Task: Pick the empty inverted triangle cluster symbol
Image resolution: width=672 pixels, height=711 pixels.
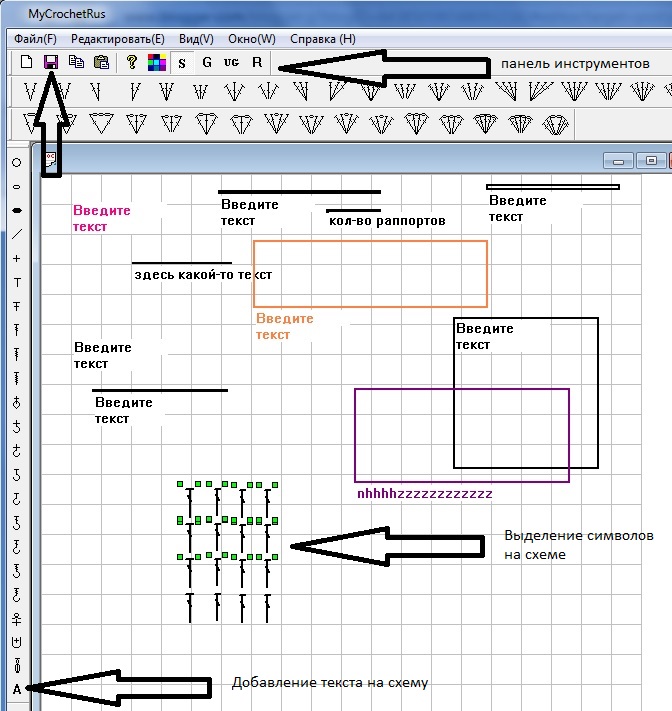Action: [x=101, y=124]
